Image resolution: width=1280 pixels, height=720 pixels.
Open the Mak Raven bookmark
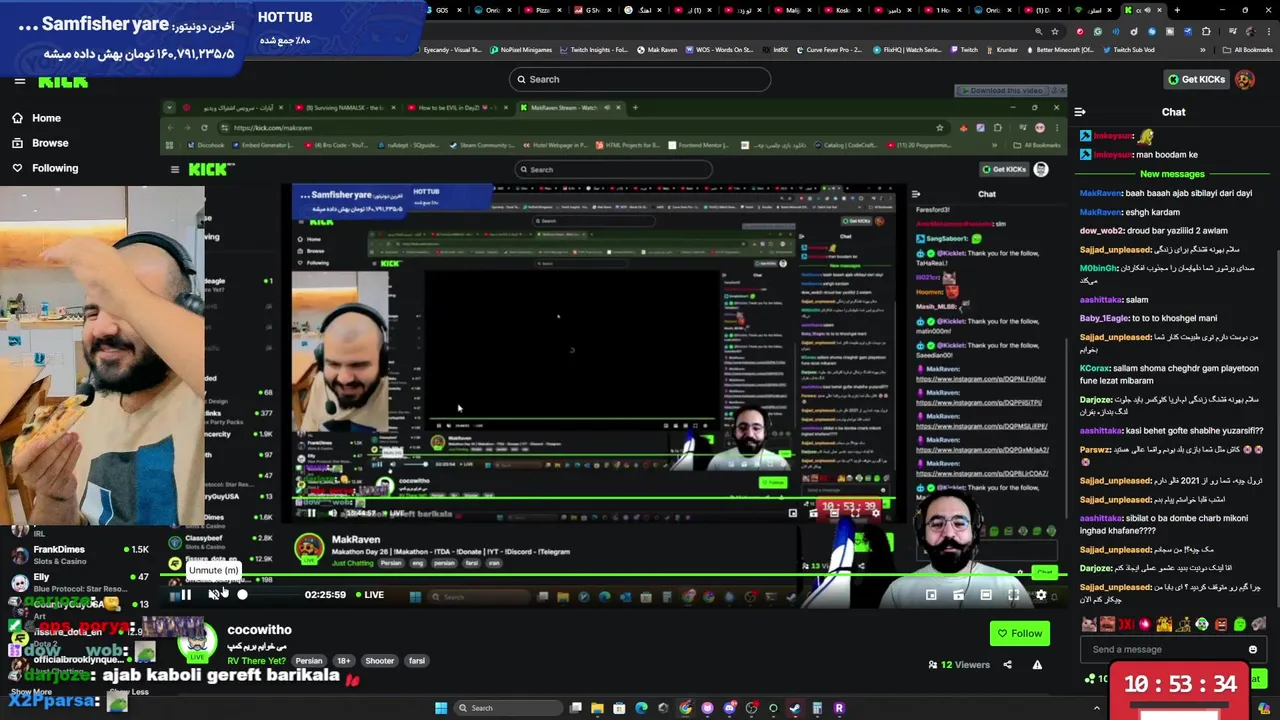655,50
